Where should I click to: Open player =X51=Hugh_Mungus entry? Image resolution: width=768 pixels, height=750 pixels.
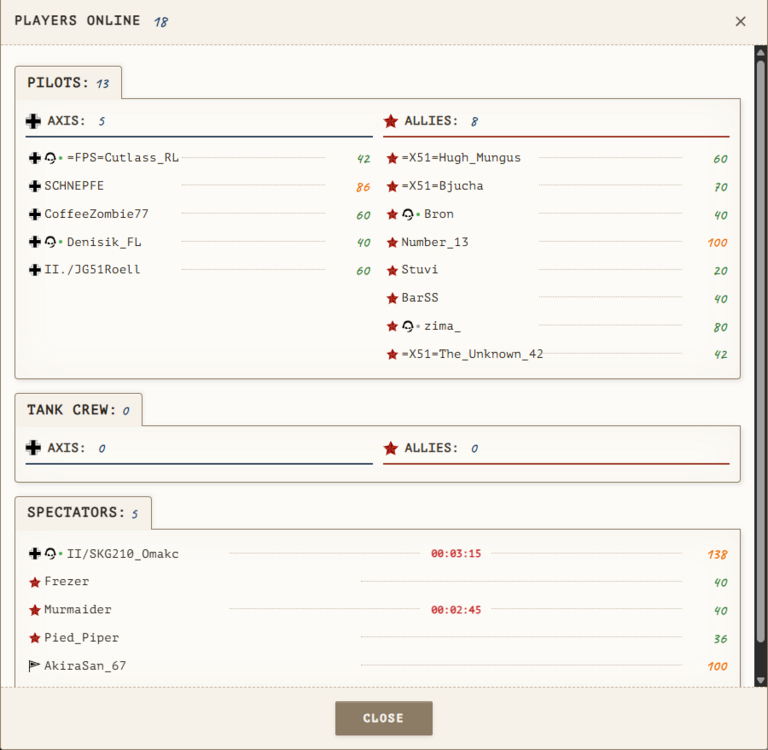pyautogui.click(x=556, y=158)
